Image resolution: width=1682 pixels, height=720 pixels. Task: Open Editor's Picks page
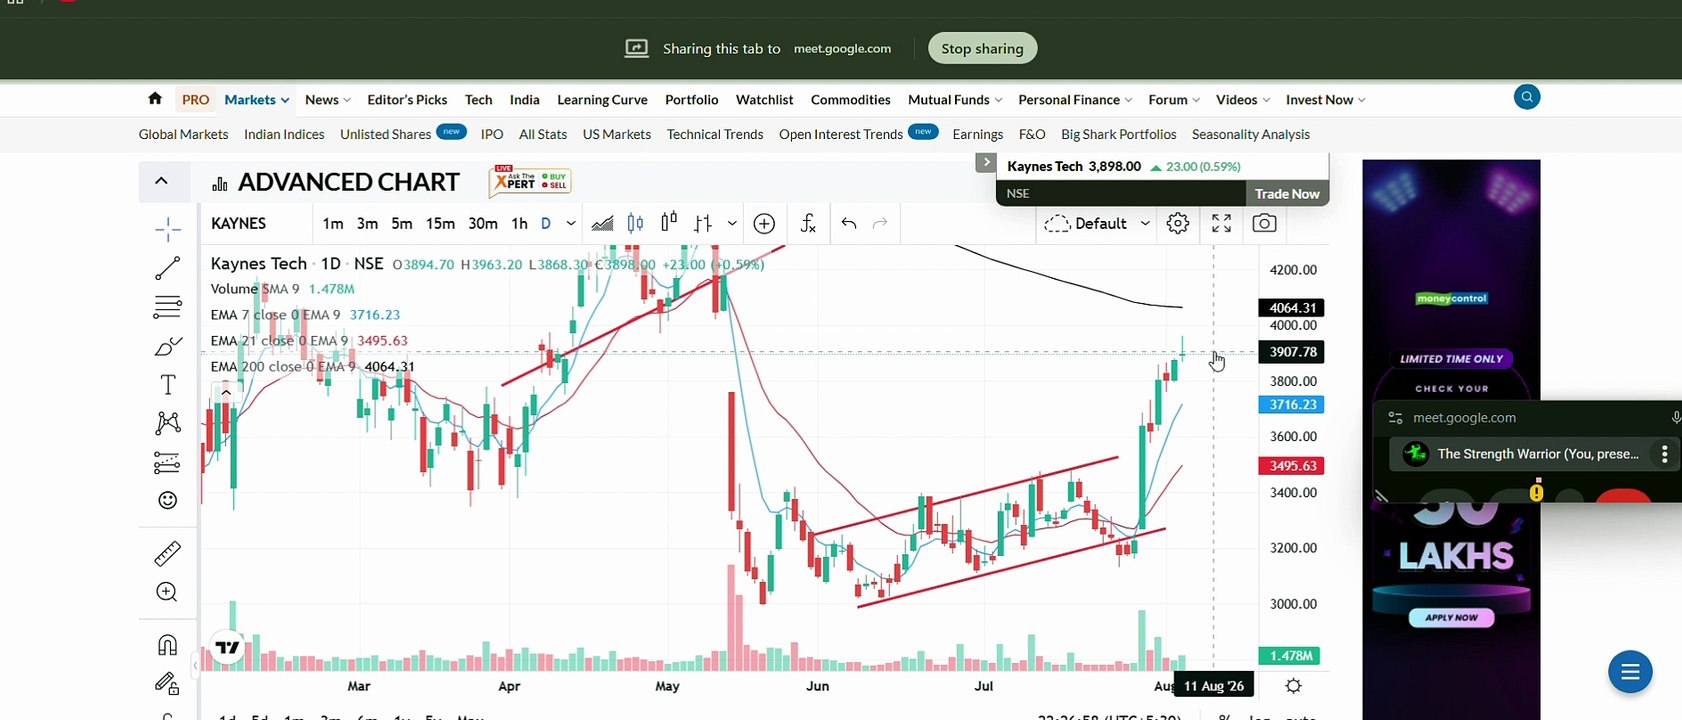pyautogui.click(x=407, y=99)
